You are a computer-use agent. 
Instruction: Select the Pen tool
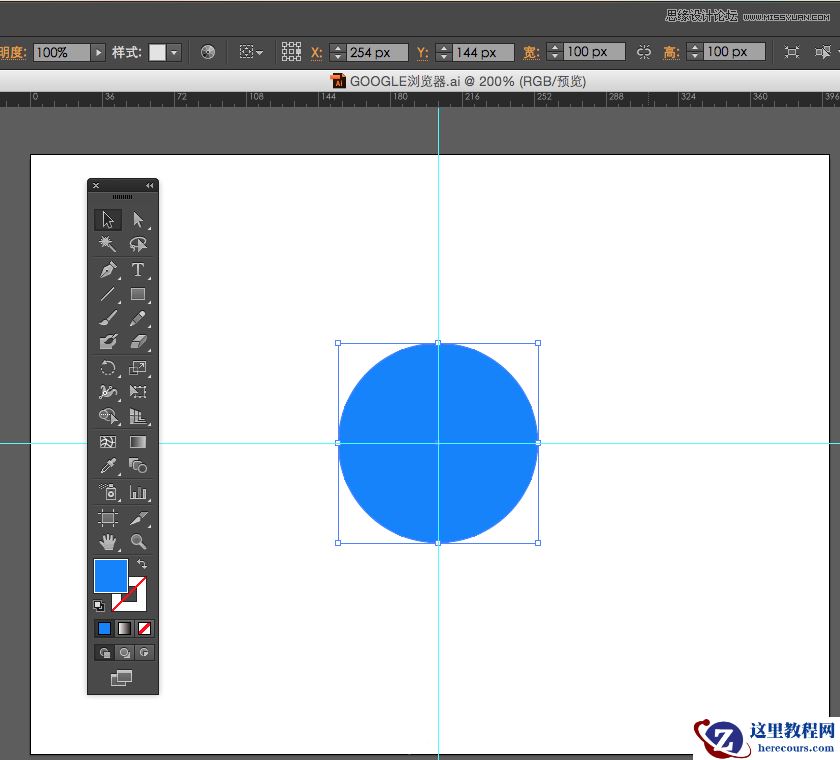tap(106, 269)
